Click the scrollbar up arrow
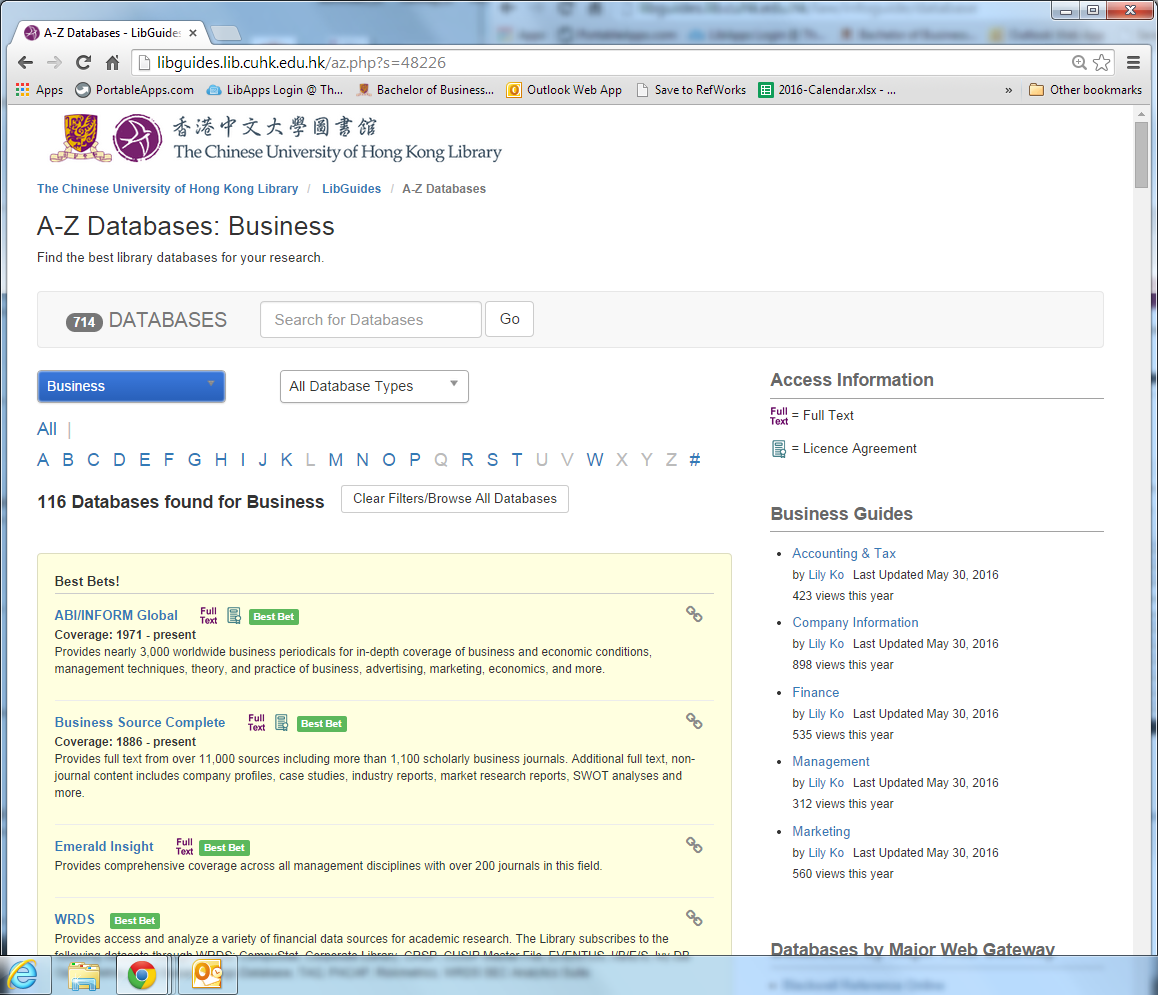The width and height of the screenshot is (1158, 995). pos(1141,114)
